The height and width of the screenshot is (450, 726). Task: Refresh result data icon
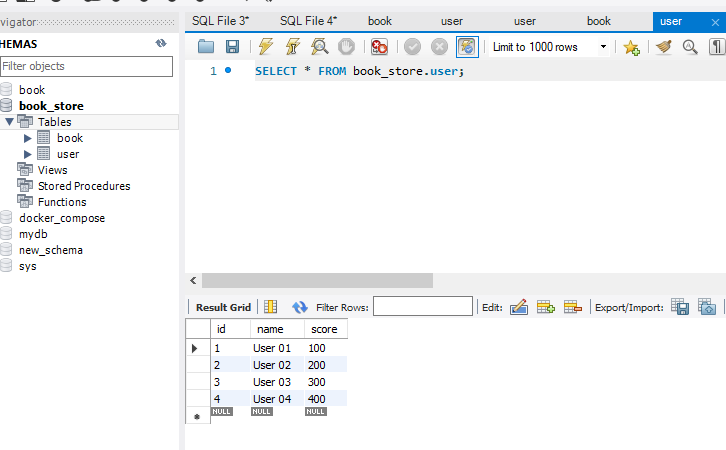300,307
